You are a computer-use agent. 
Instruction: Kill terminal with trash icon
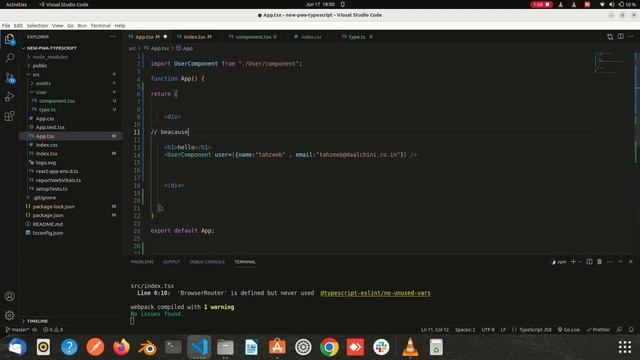pyautogui.click(x=600, y=262)
